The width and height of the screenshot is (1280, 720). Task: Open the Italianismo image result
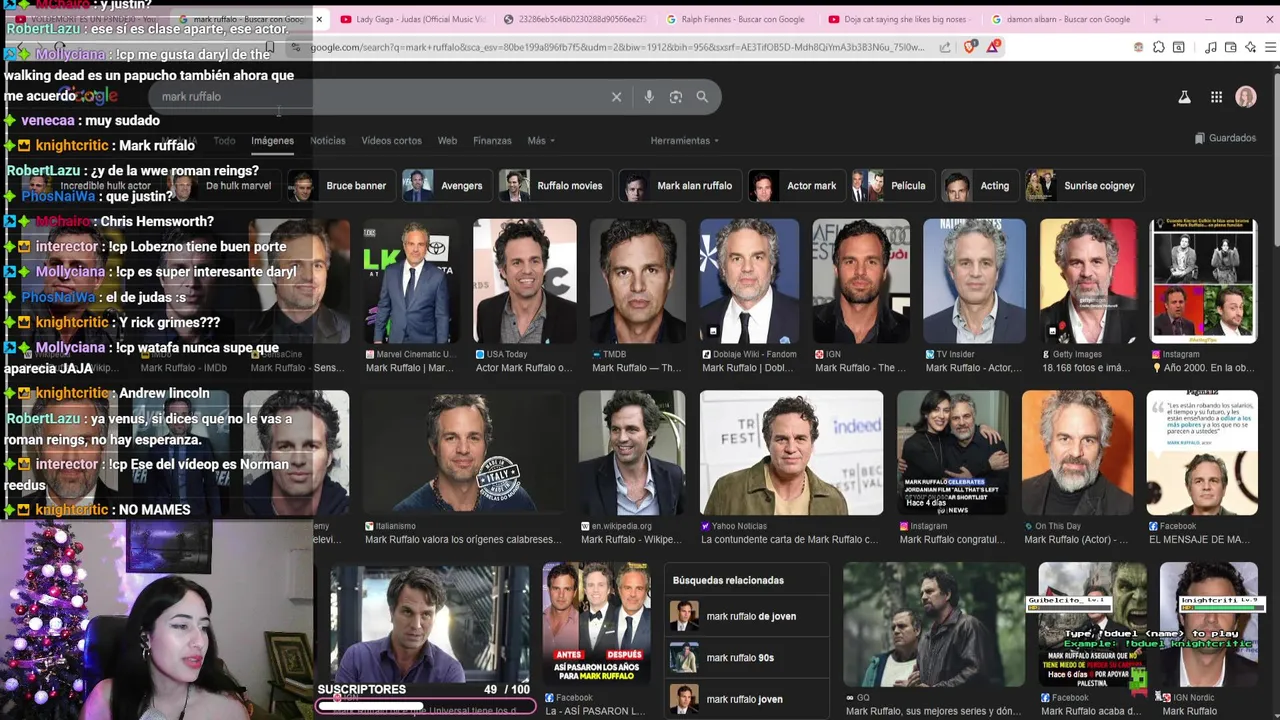point(464,453)
